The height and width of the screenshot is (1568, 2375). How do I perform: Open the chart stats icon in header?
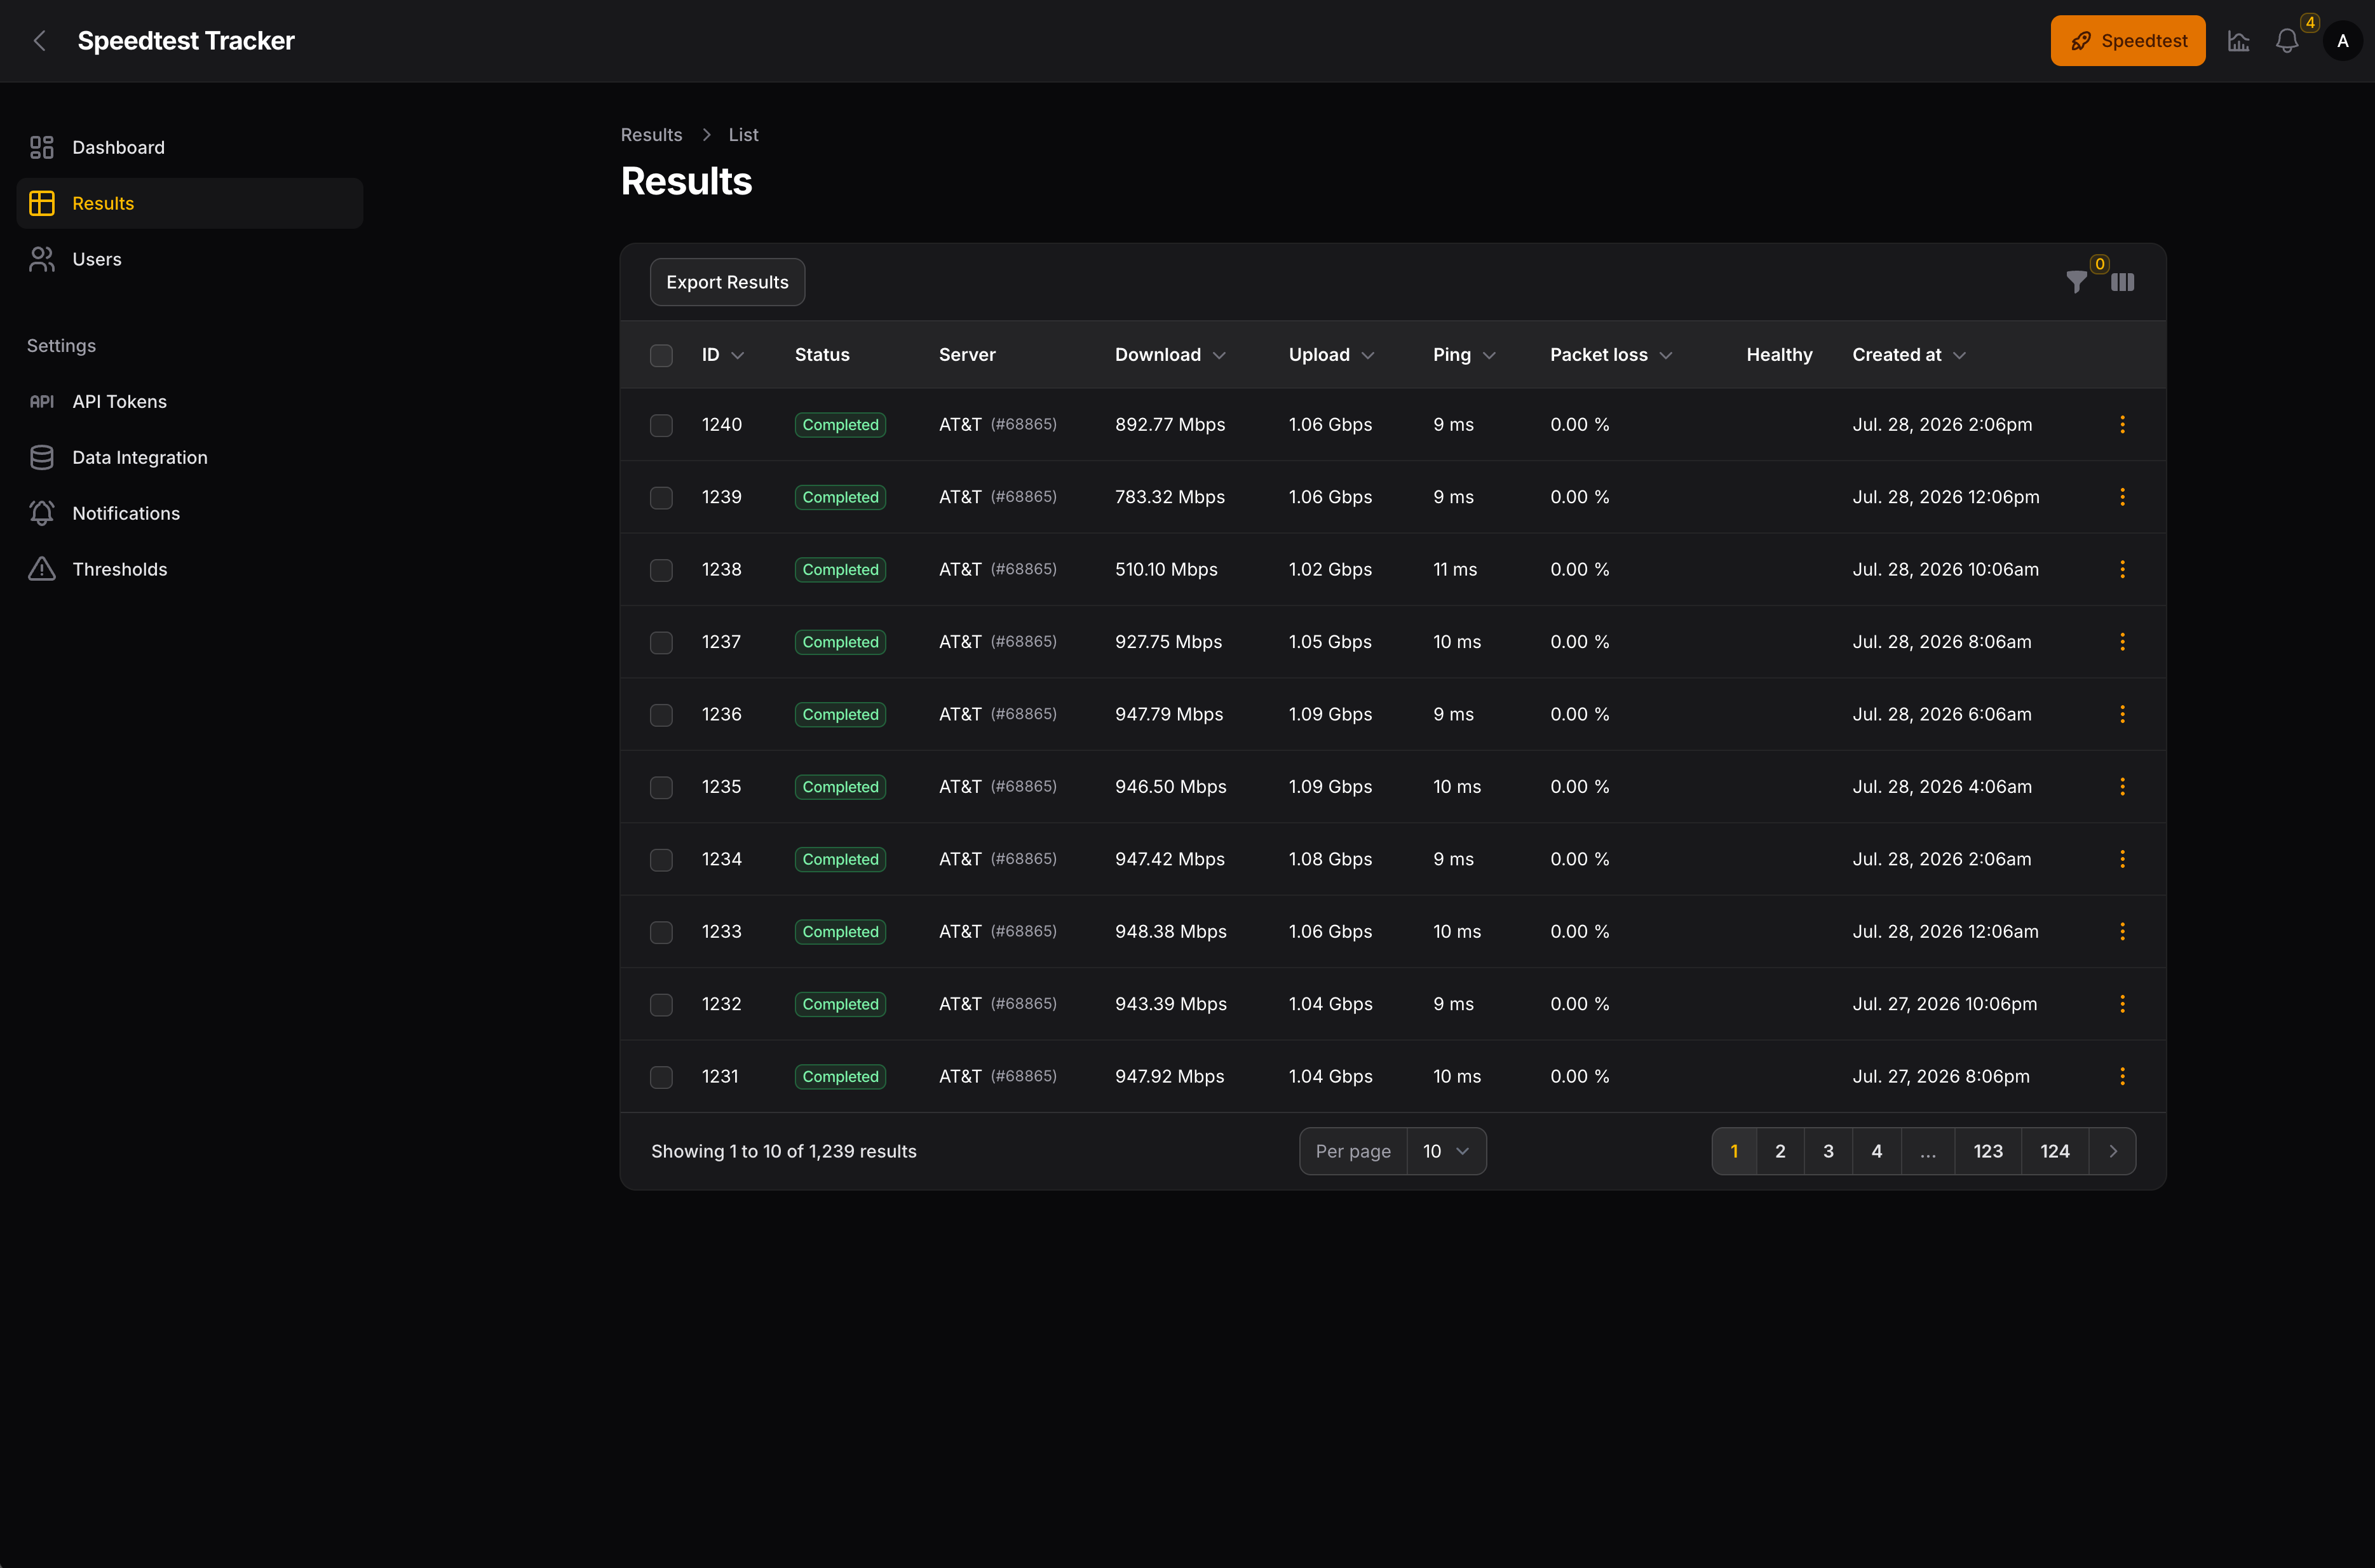tap(2238, 41)
